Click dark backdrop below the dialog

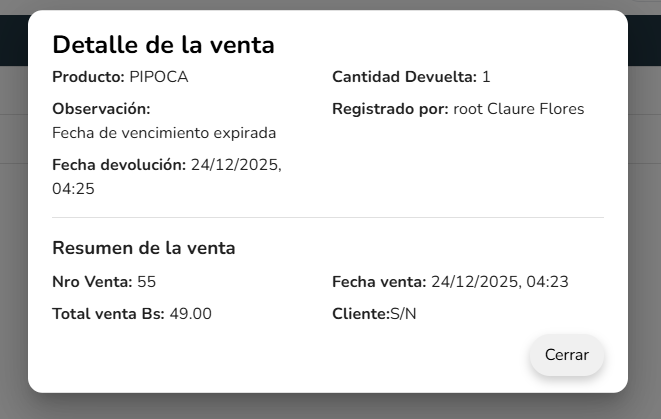tap(330, 406)
